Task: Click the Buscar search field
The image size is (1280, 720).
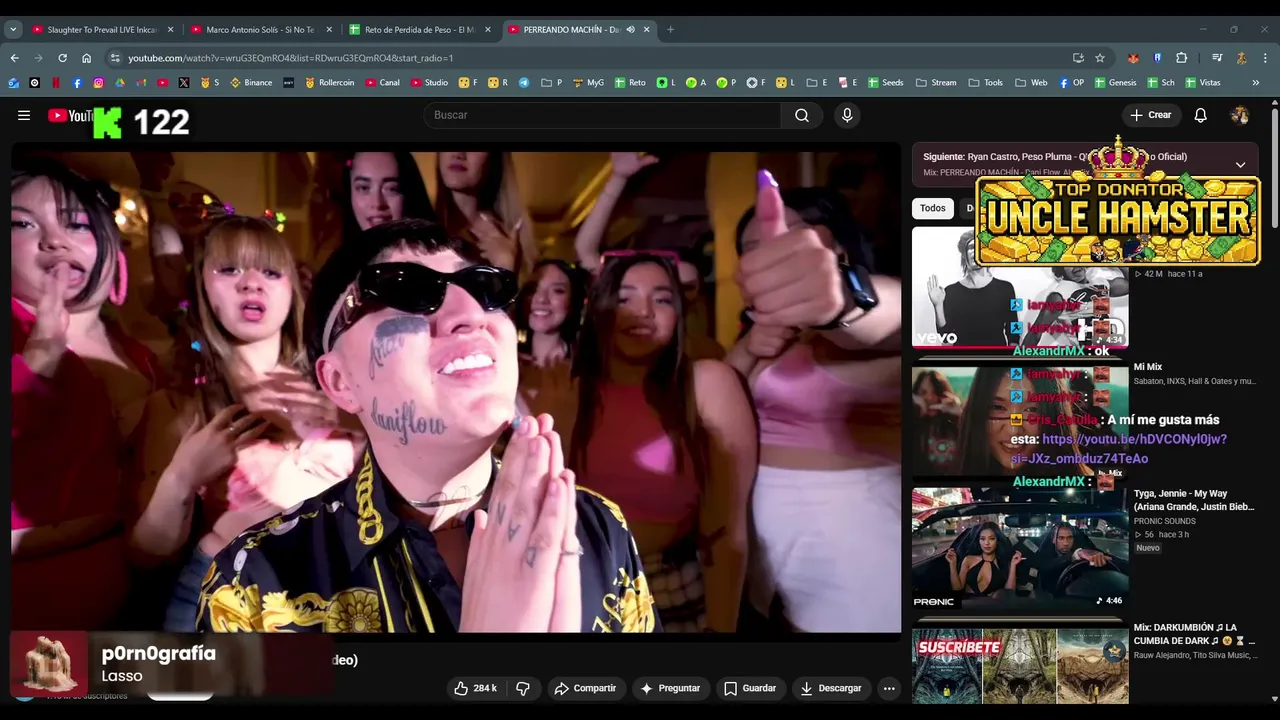Action: (602, 115)
